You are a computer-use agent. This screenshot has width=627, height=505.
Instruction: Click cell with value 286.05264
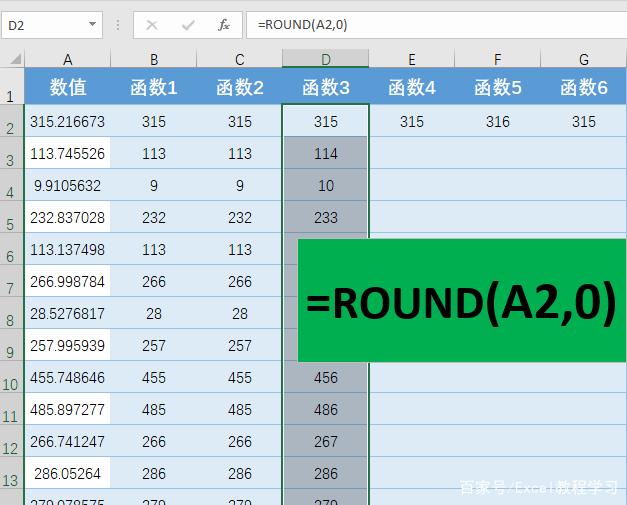coord(68,473)
